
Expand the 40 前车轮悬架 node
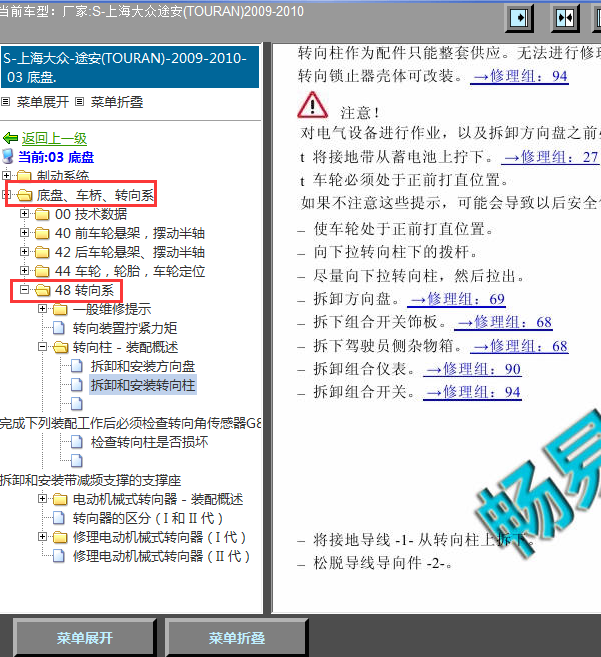[x=24, y=232]
